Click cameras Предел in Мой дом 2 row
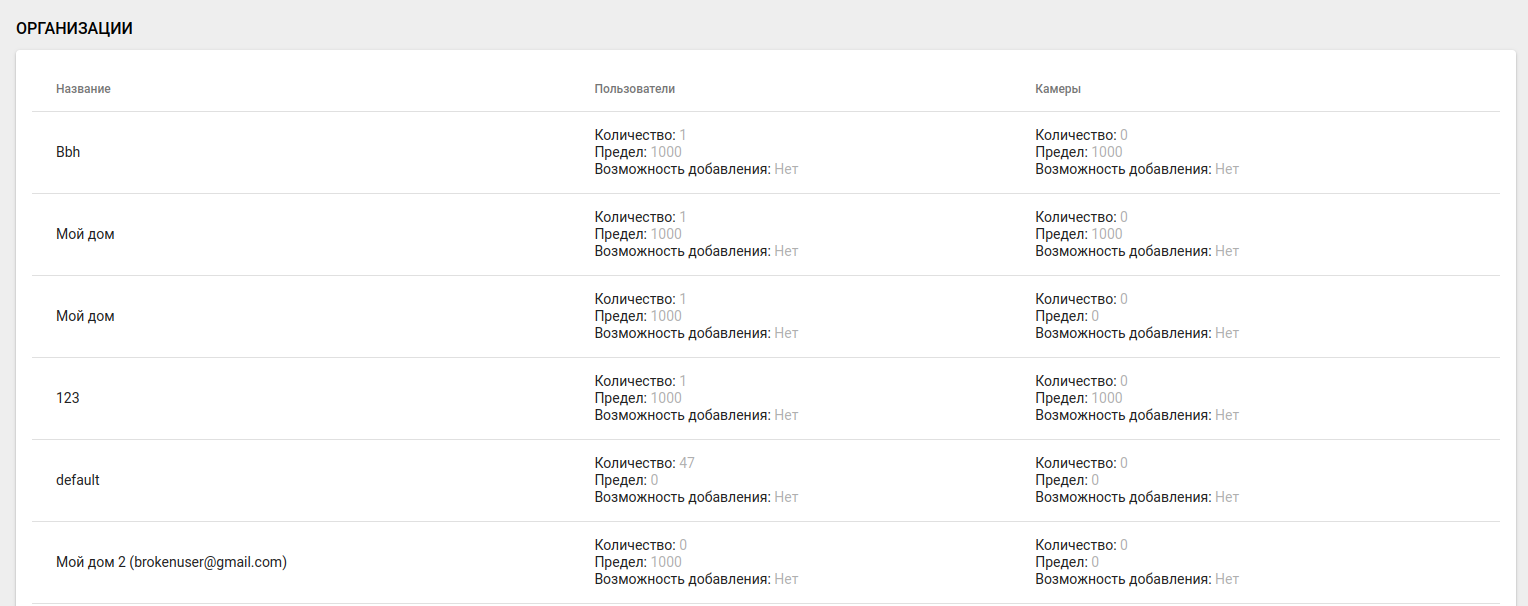 point(1095,562)
